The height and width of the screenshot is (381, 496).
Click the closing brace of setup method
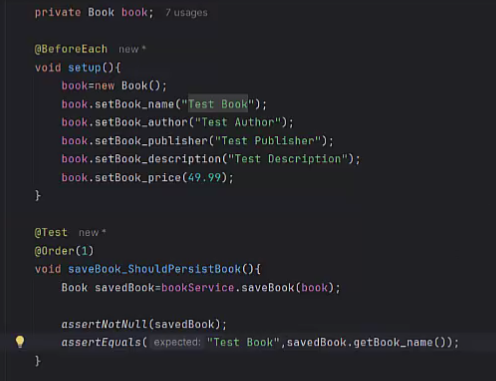pos(38,195)
